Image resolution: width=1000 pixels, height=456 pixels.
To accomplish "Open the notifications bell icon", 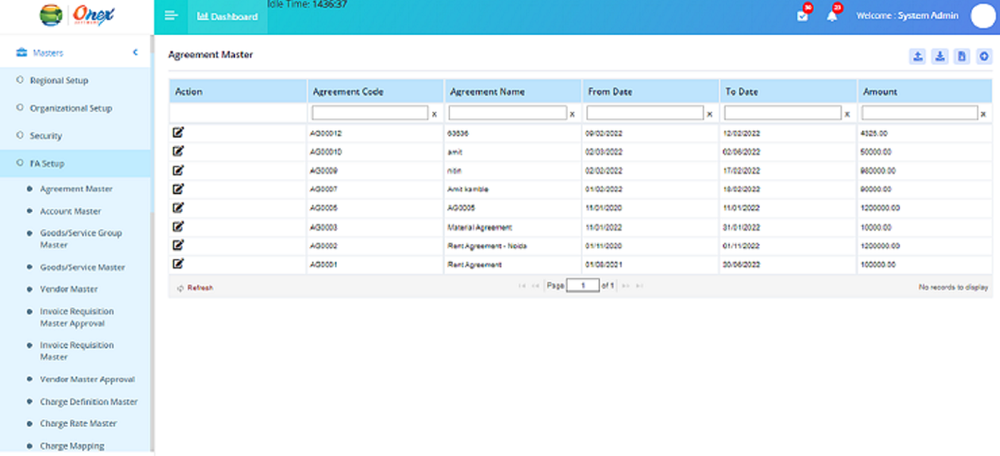I will click(x=832, y=16).
